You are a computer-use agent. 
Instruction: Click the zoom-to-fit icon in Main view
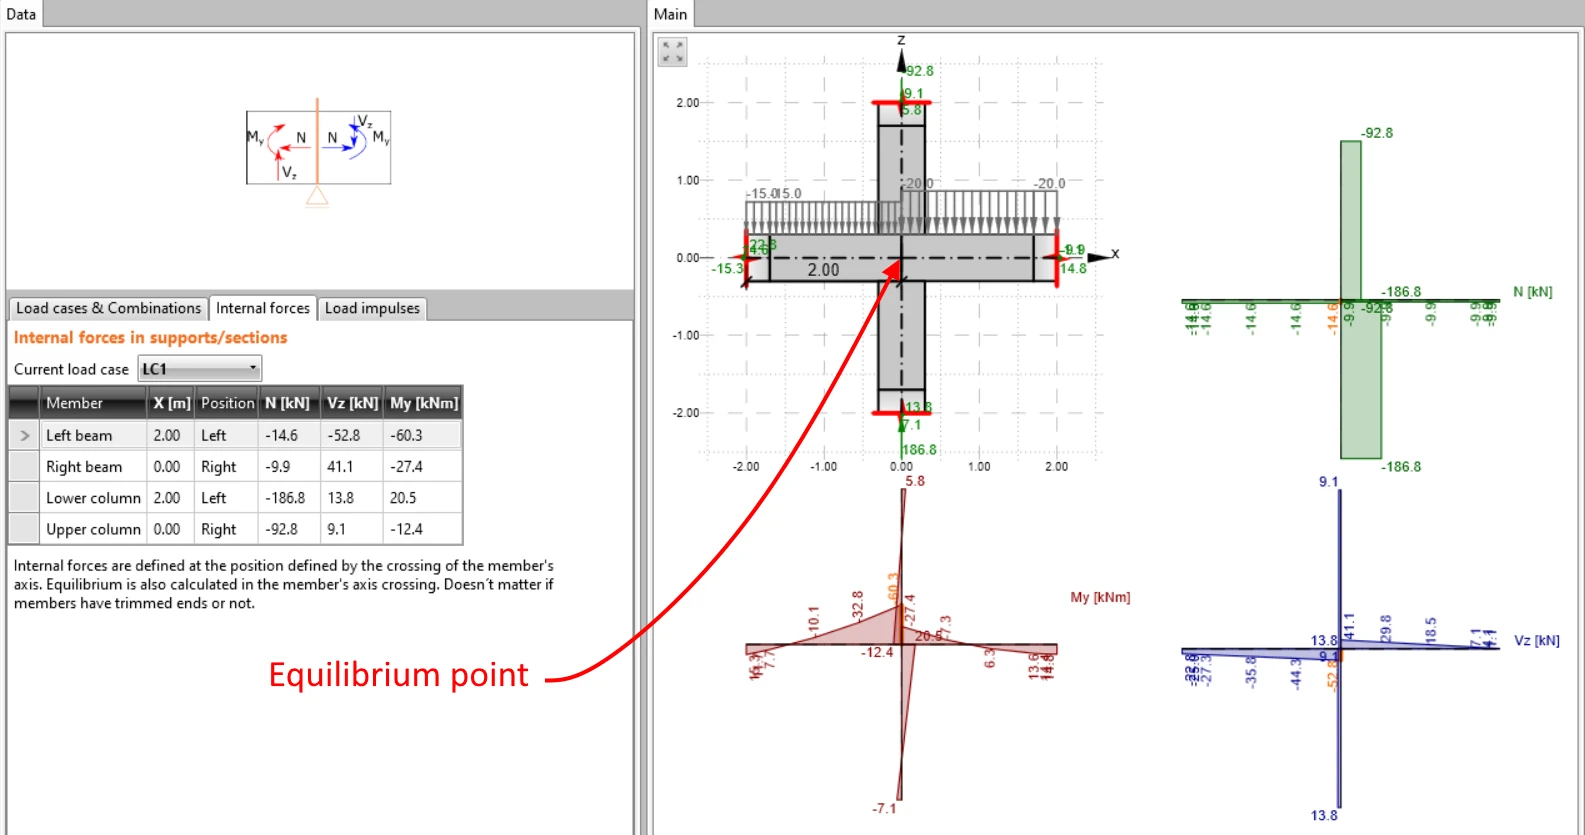pyautogui.click(x=673, y=52)
